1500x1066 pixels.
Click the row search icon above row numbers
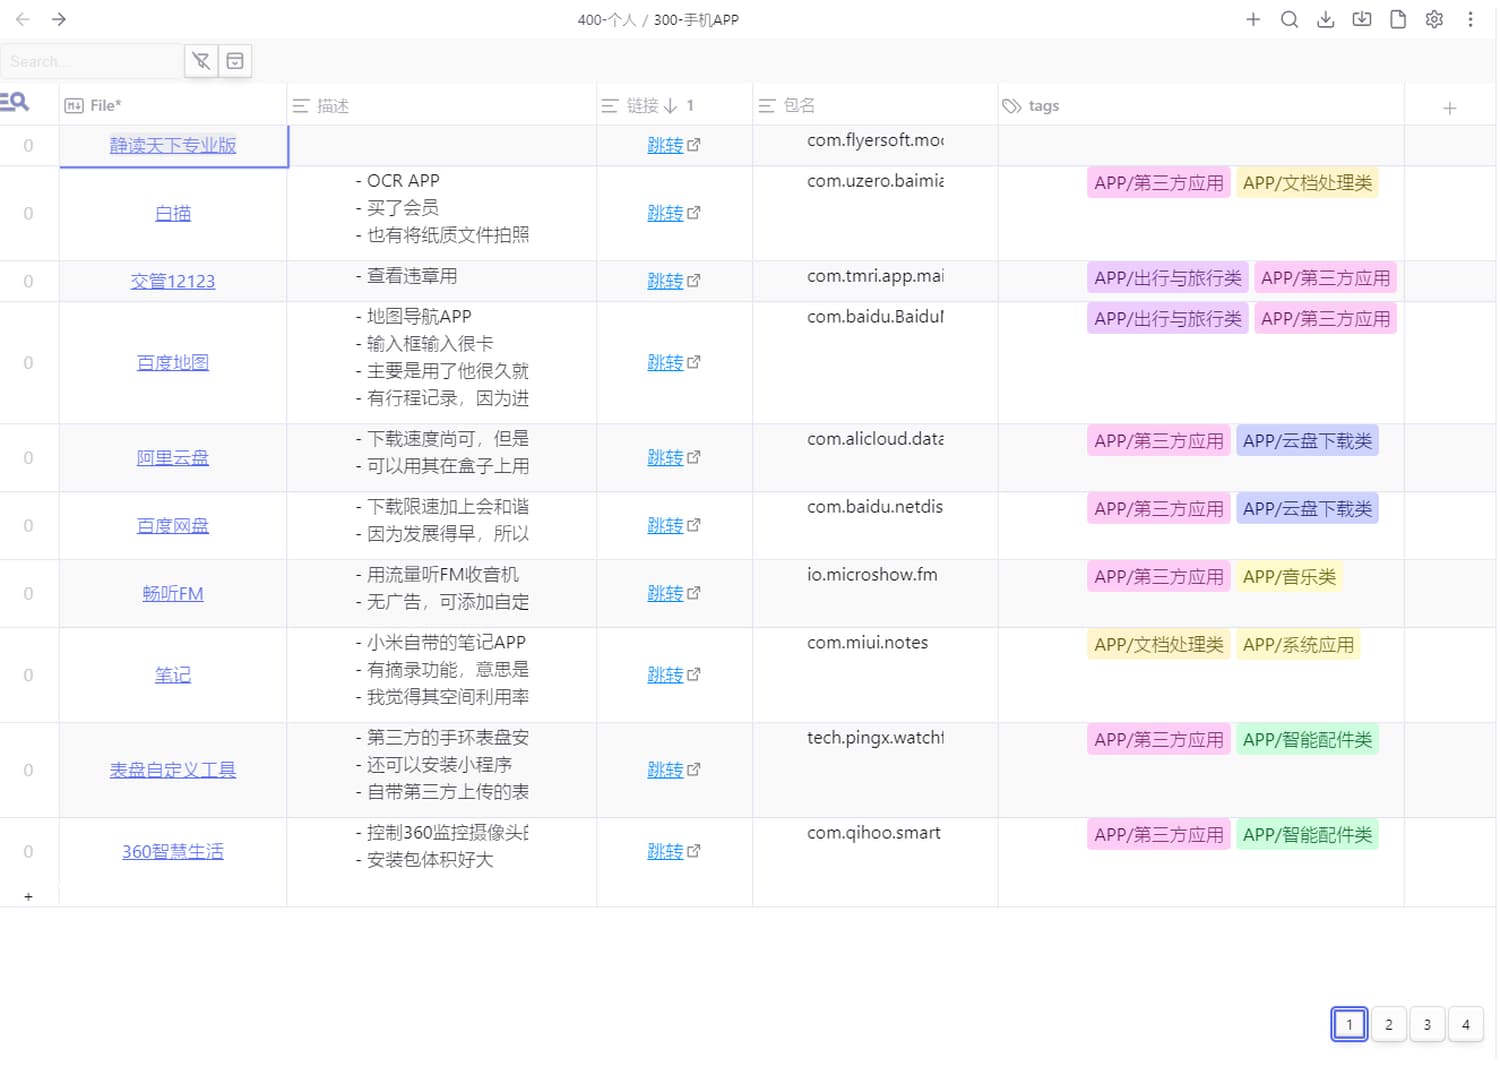[x=15, y=102]
